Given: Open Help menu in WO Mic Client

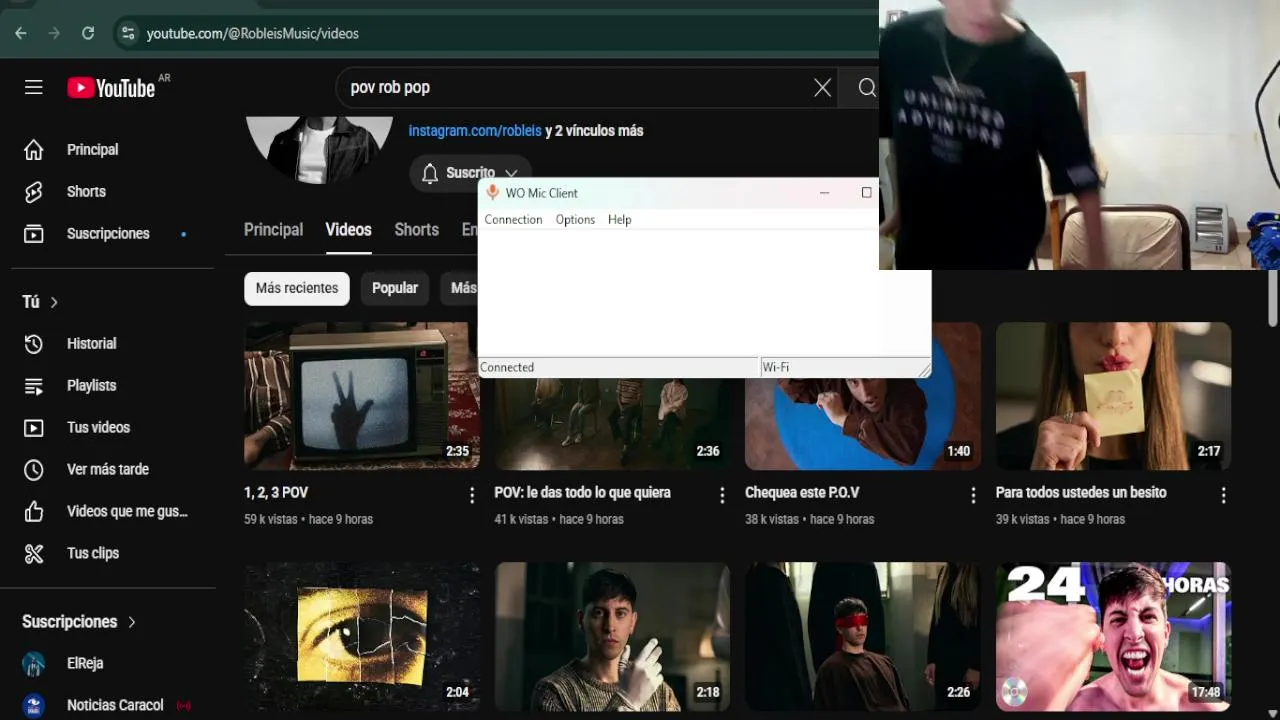Looking at the screenshot, I should click(x=619, y=220).
